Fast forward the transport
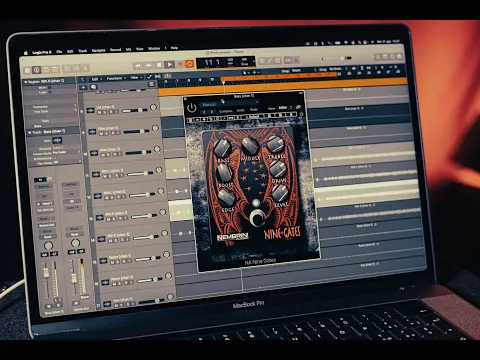The image size is (480, 360). pyautogui.click(x=148, y=65)
